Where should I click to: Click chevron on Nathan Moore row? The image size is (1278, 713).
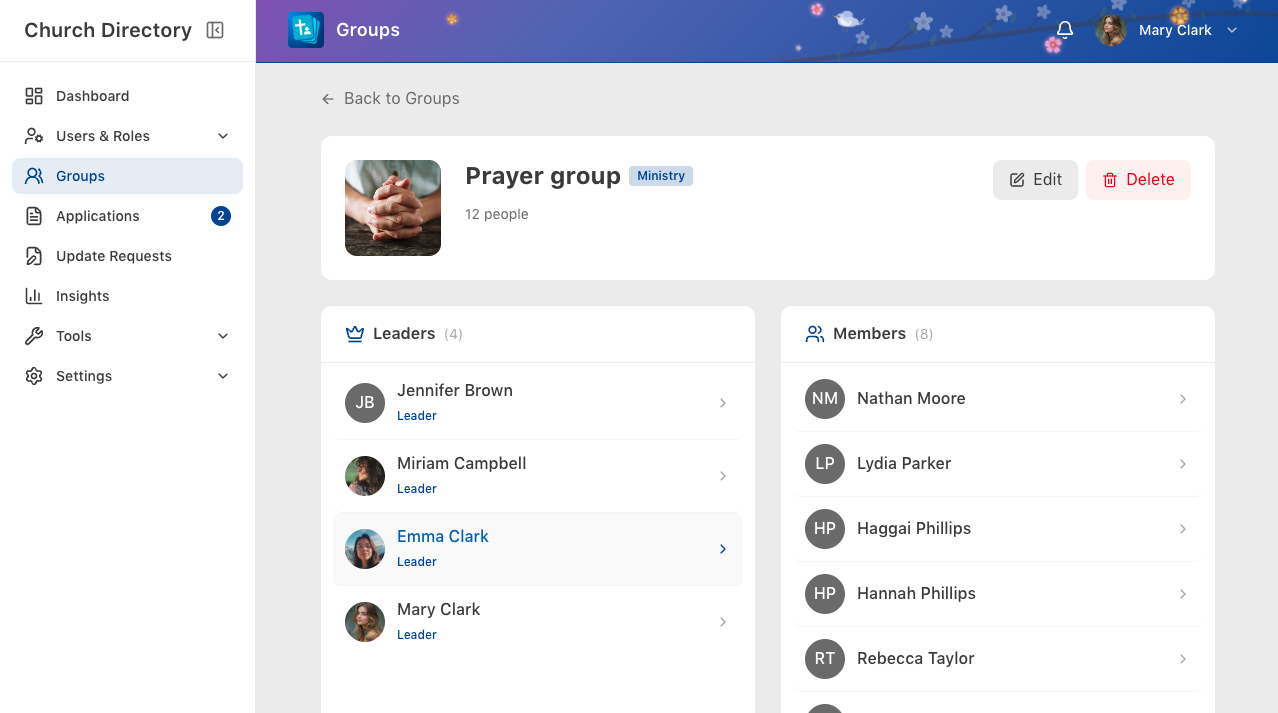pyautogui.click(x=1183, y=399)
